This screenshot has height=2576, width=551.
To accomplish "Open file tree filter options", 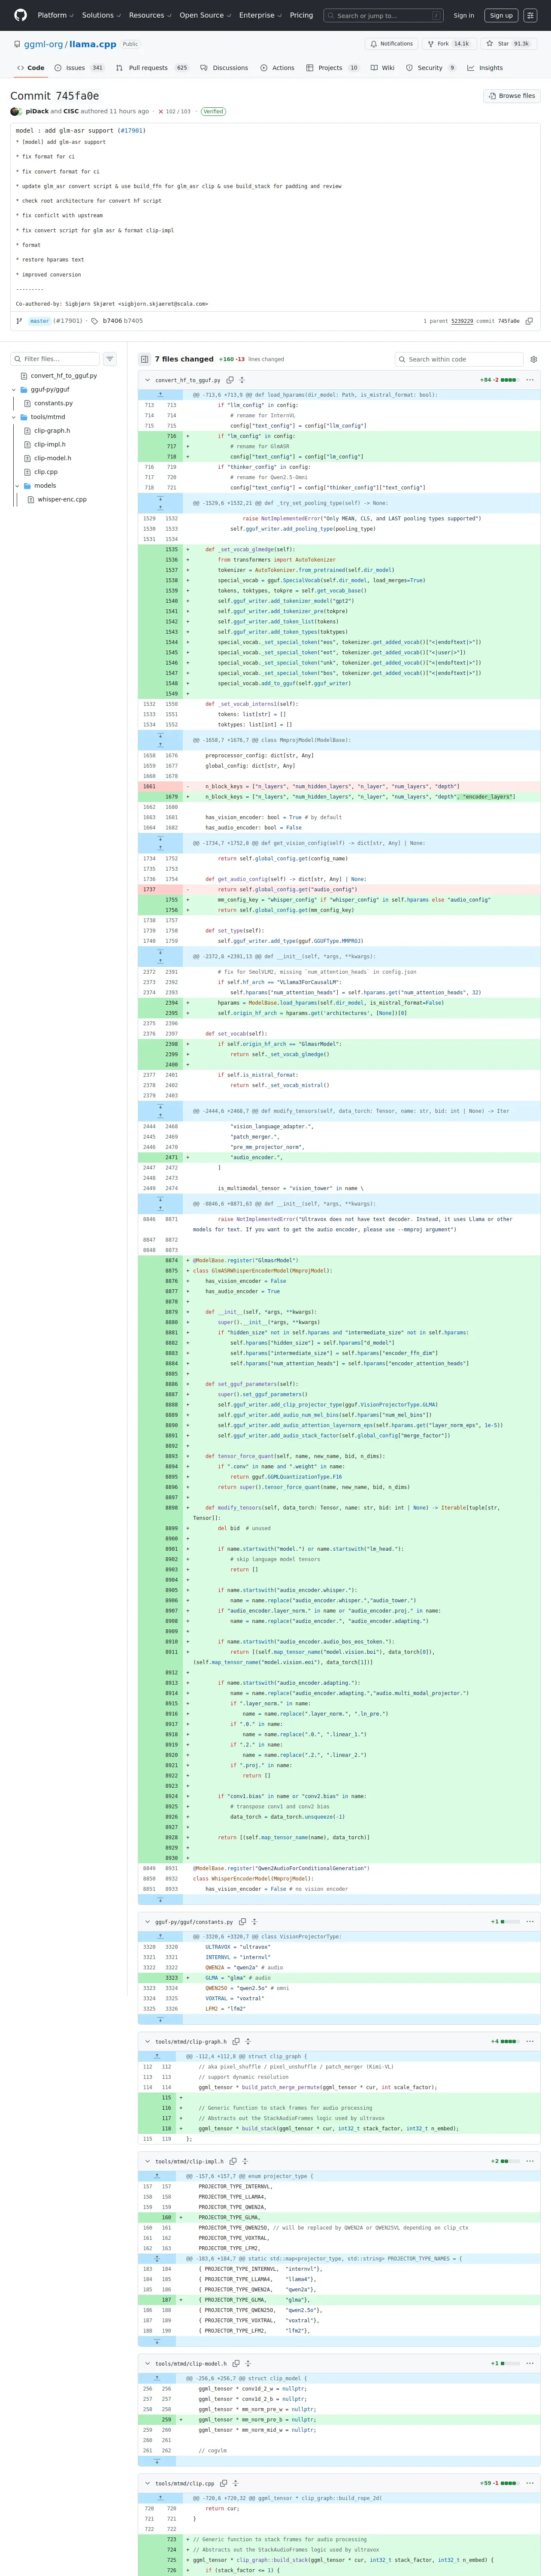I will click(110, 359).
